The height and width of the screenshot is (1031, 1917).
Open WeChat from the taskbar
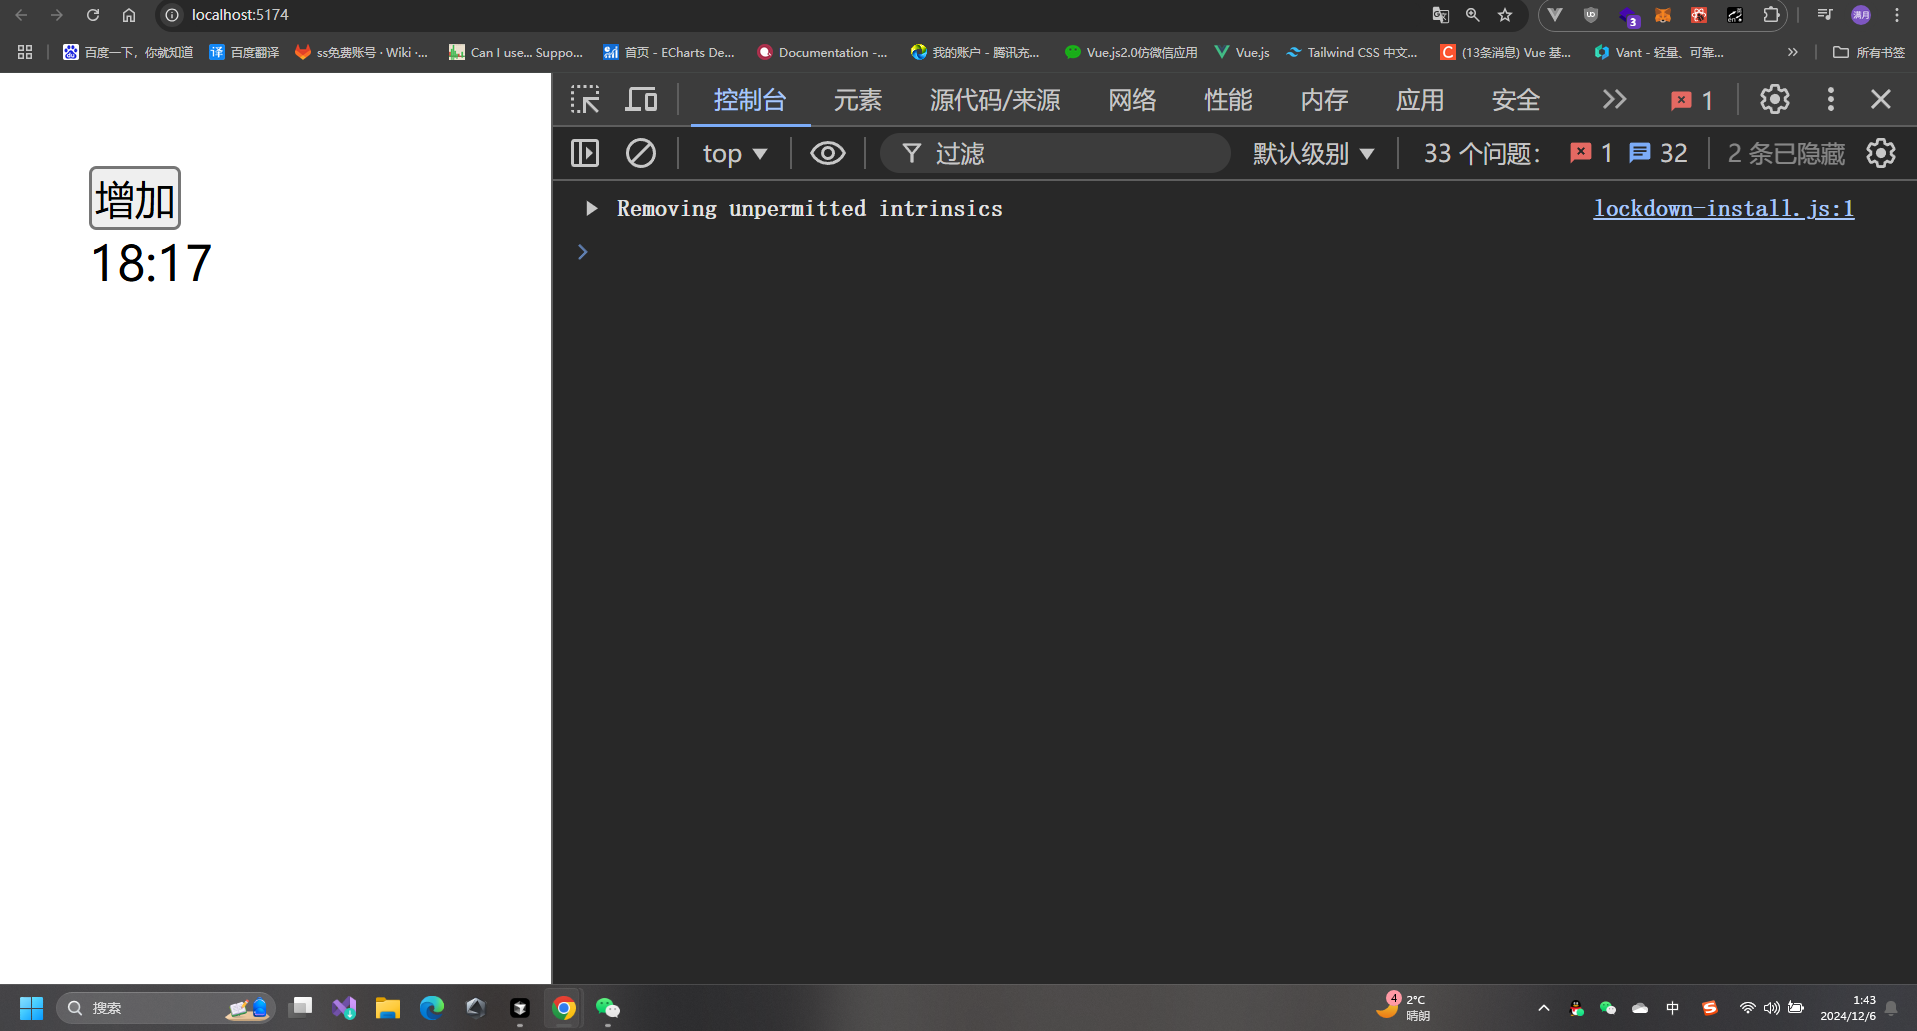click(608, 1007)
